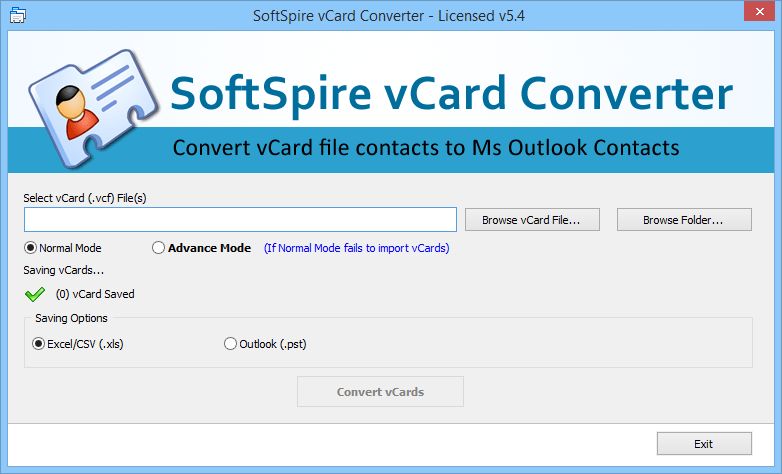Exit the application with Exit button
Screen dimensions: 782x474
point(704,444)
